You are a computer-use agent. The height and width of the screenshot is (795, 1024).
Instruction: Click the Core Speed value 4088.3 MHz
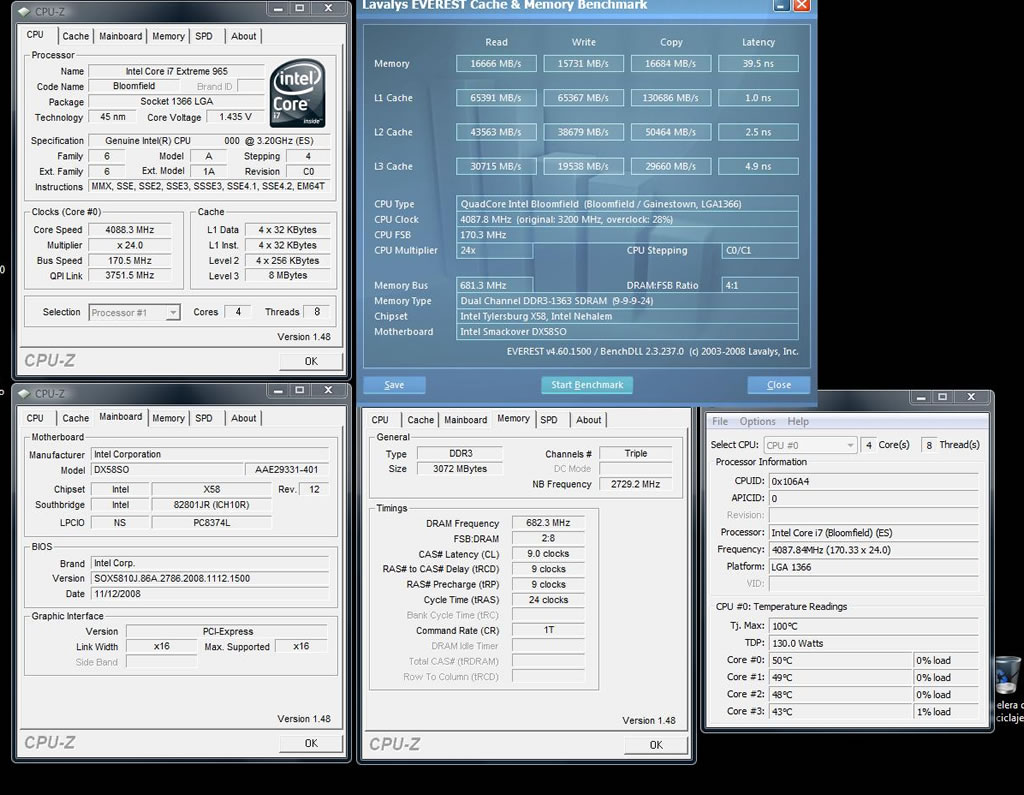tap(130, 230)
